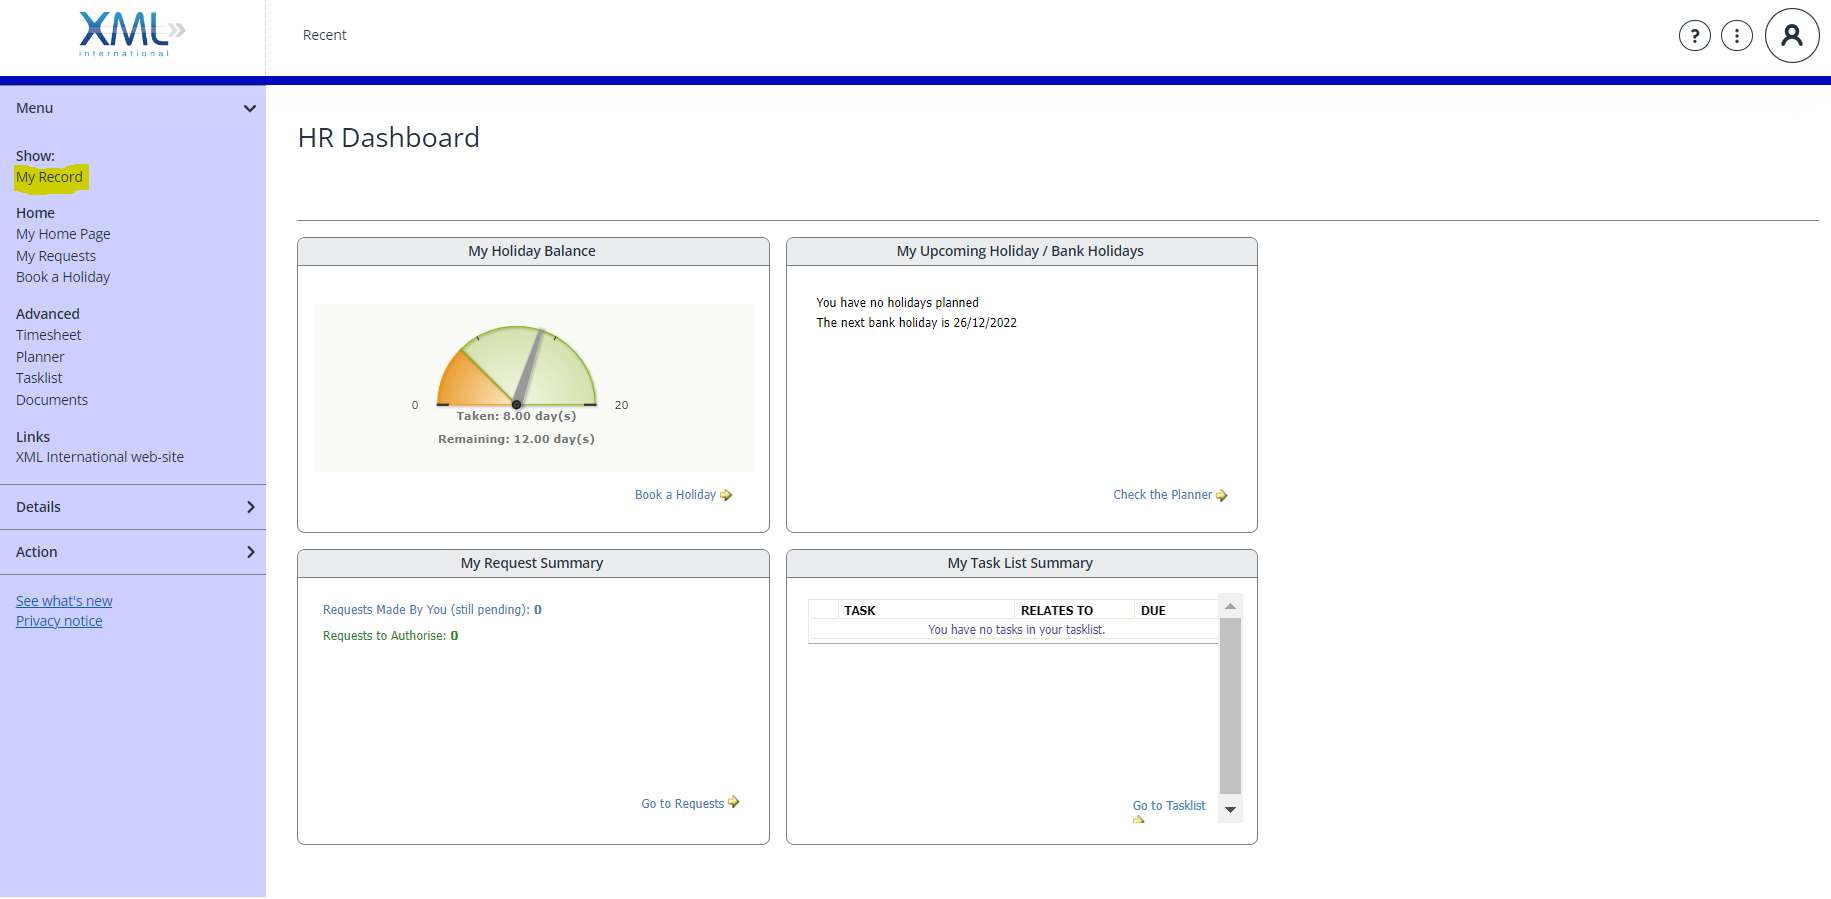The height and width of the screenshot is (899, 1831).
Task: Click arrow icon next to Book a Holiday
Action: (726, 495)
